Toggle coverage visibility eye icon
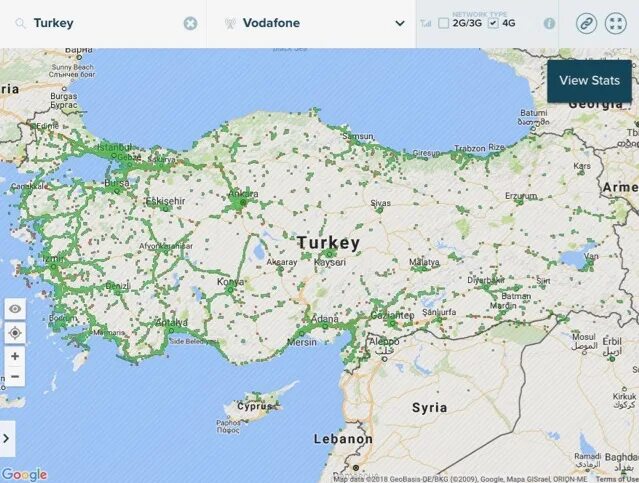The image size is (639, 483). point(15,309)
